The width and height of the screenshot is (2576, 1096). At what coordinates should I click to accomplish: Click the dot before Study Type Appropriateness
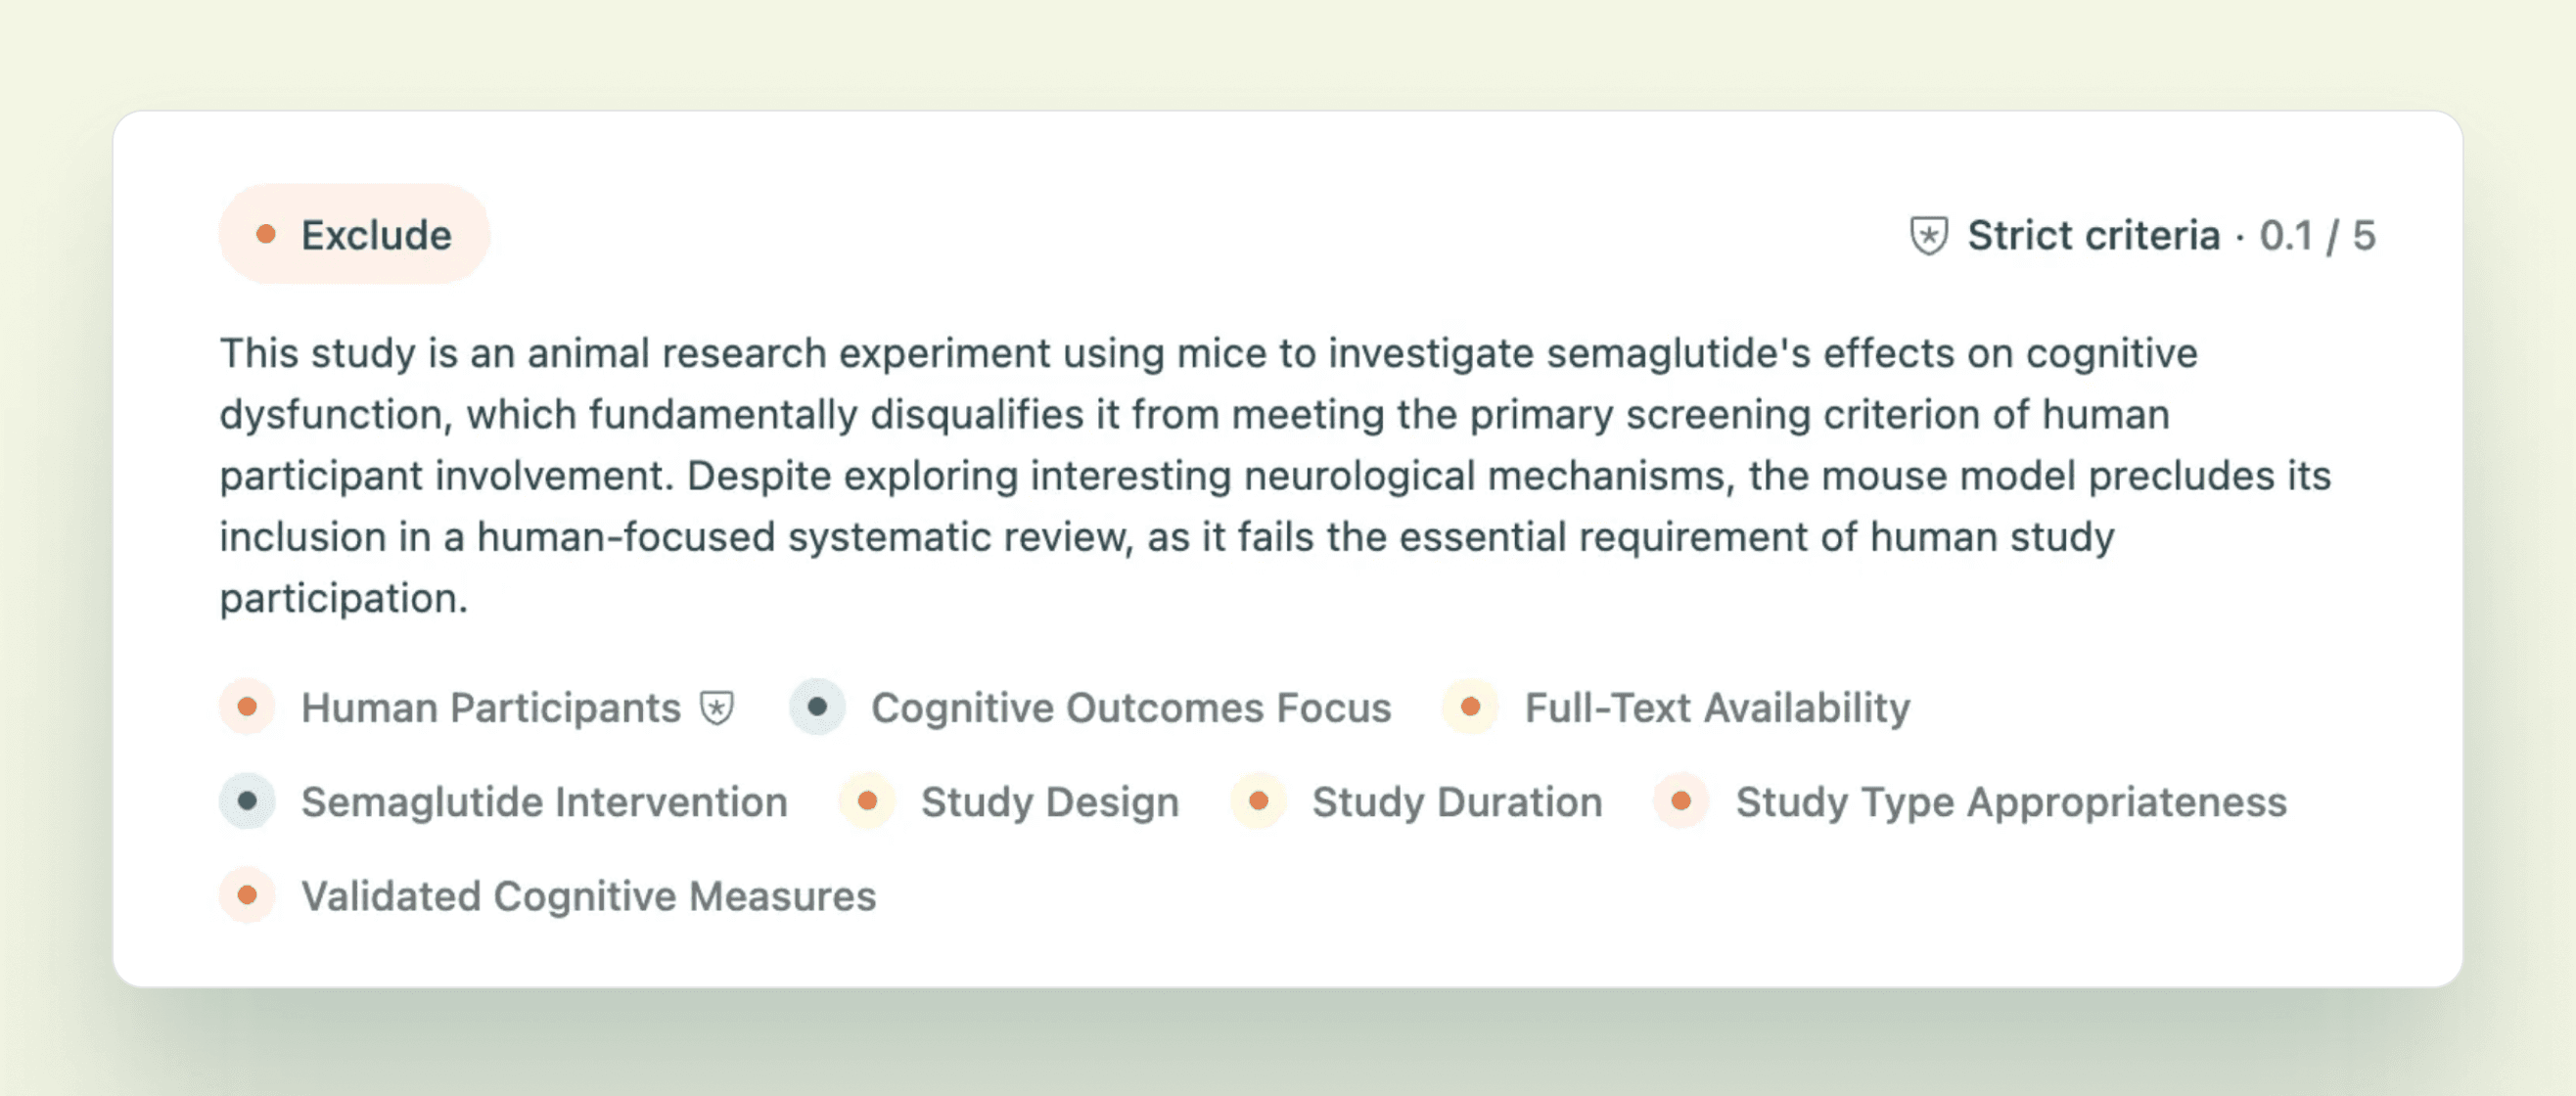coord(1681,801)
